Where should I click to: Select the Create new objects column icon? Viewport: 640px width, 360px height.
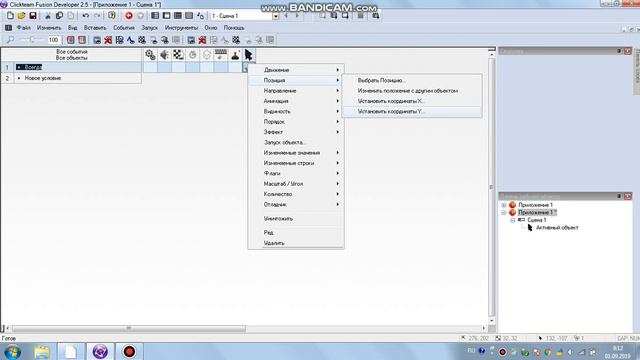click(207, 55)
